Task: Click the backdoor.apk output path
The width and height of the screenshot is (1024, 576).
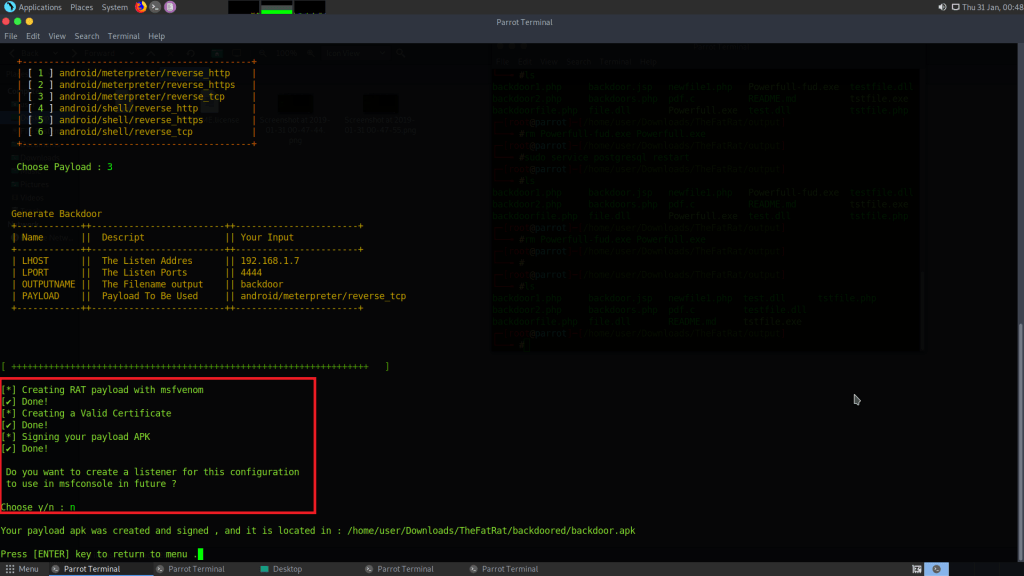Action: (491, 531)
